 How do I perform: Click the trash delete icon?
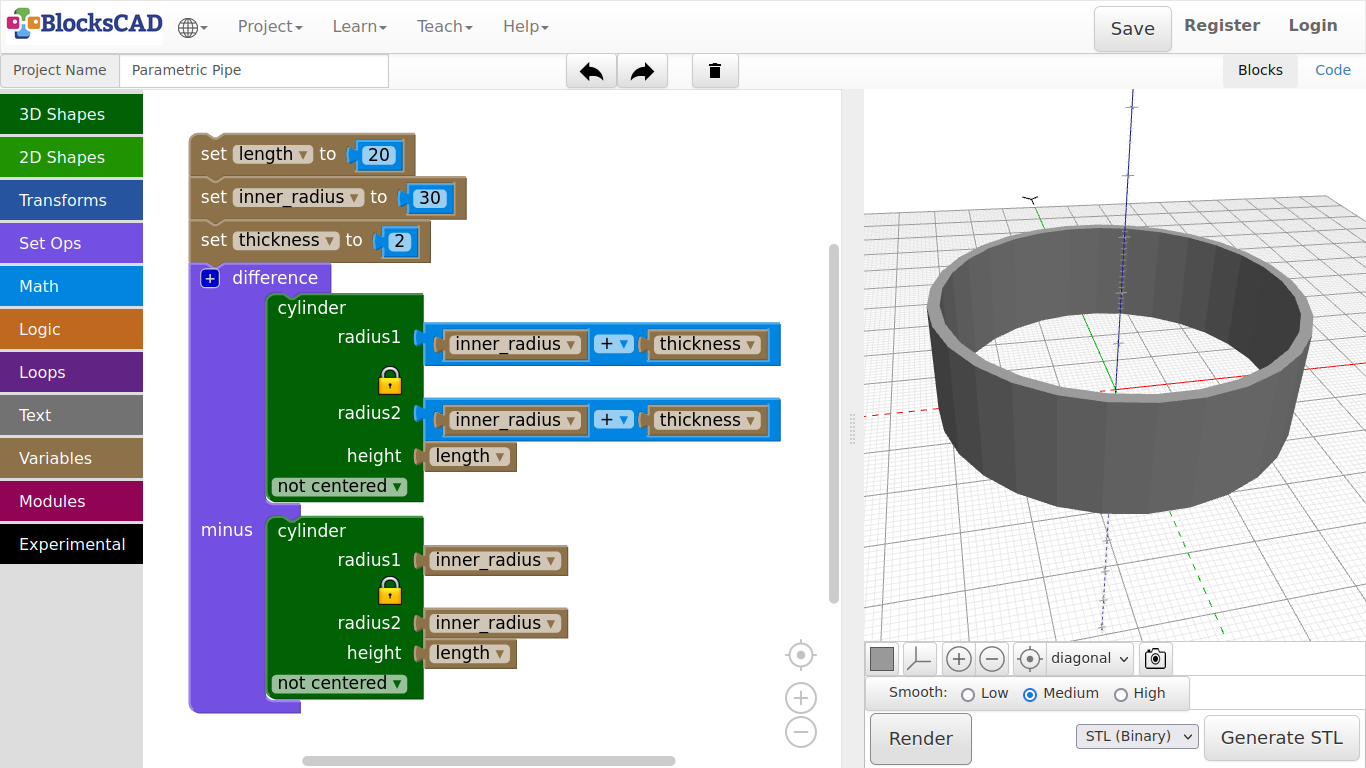(715, 71)
